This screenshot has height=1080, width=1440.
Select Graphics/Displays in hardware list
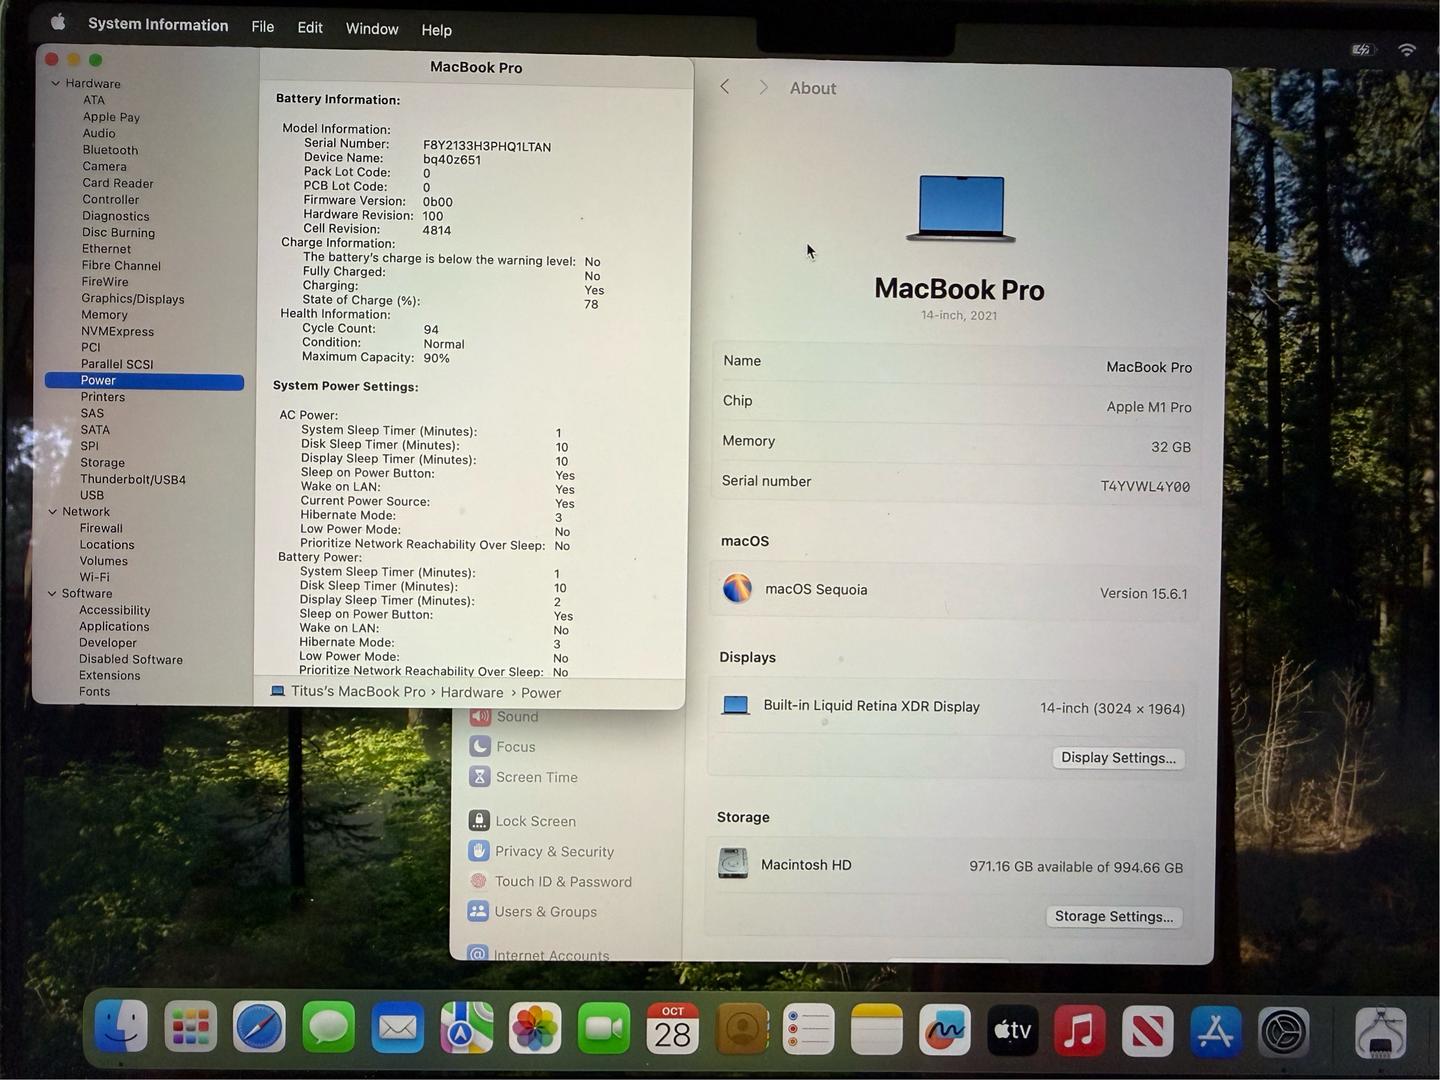coord(133,299)
